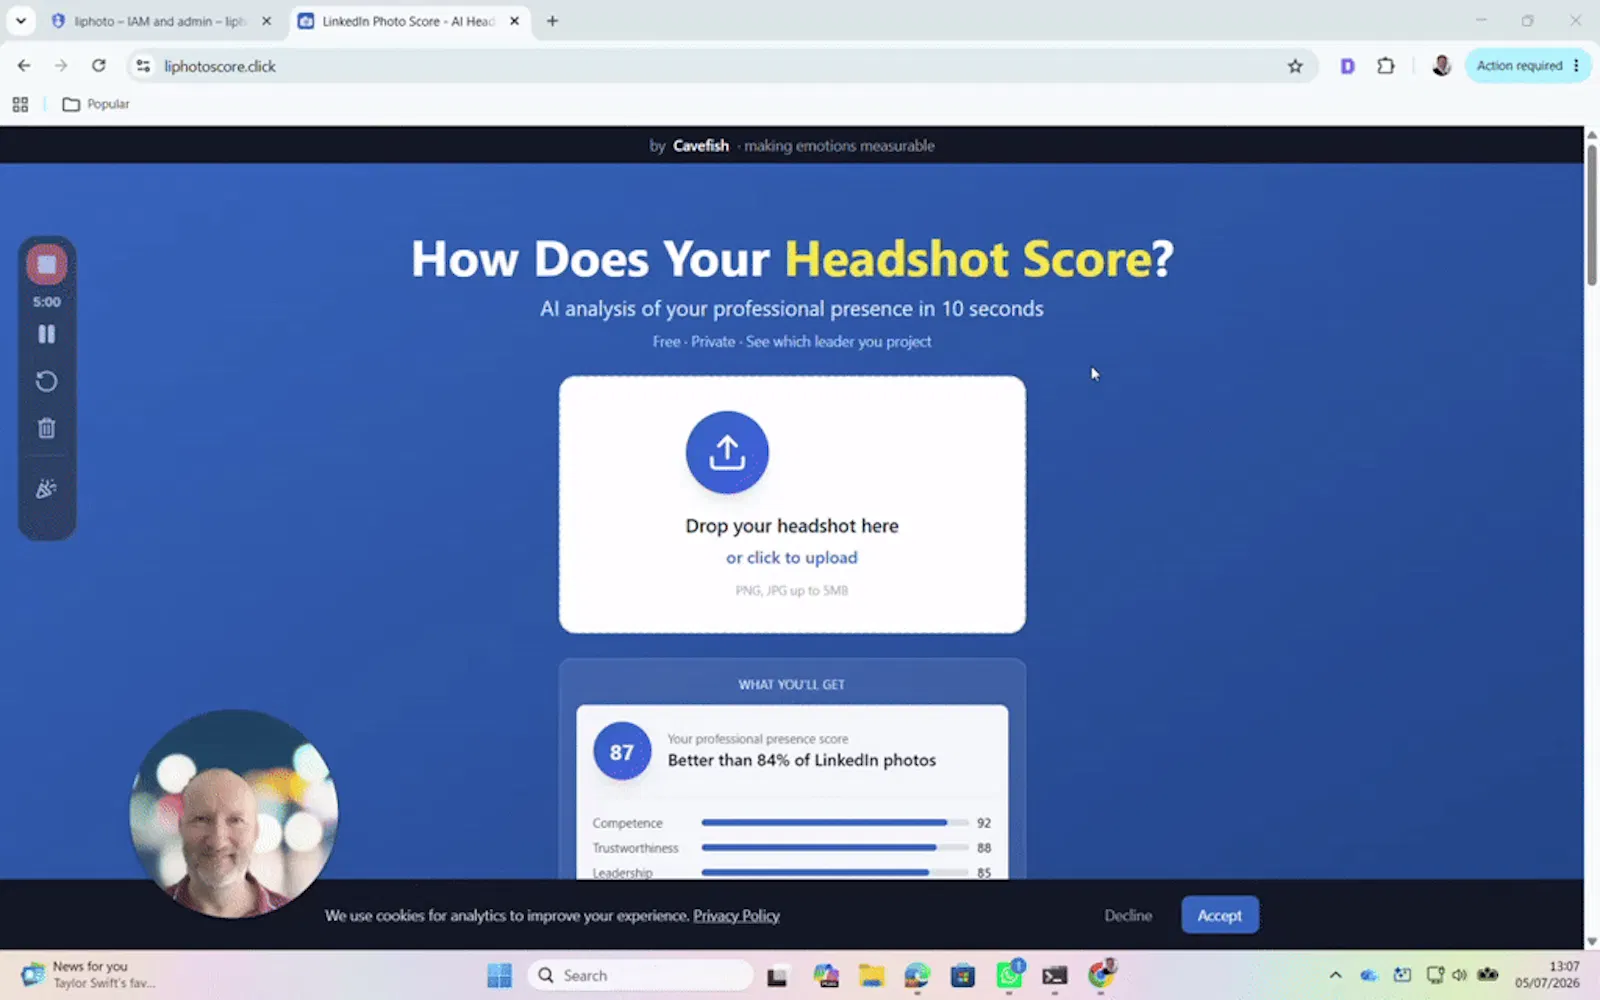Accept the analytics cookies

click(x=1220, y=915)
